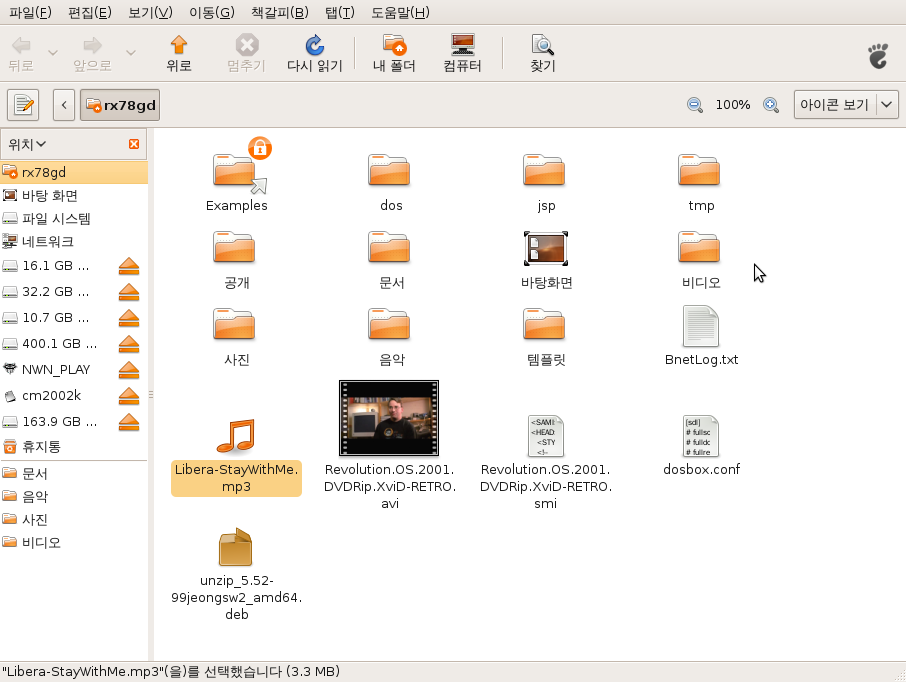Open home folder via 내 폴더
The image size is (906, 682).
[394, 53]
